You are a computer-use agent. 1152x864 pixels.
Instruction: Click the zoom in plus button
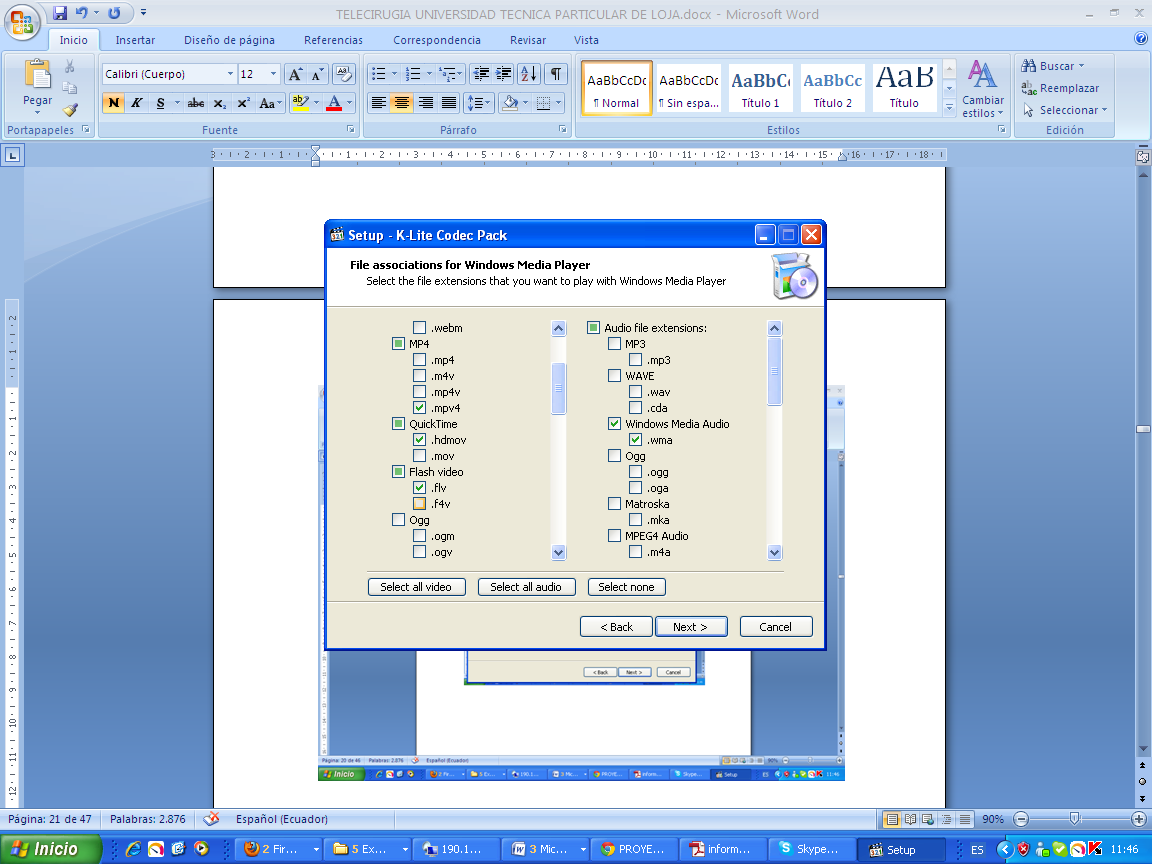pyautogui.click(x=1139, y=818)
